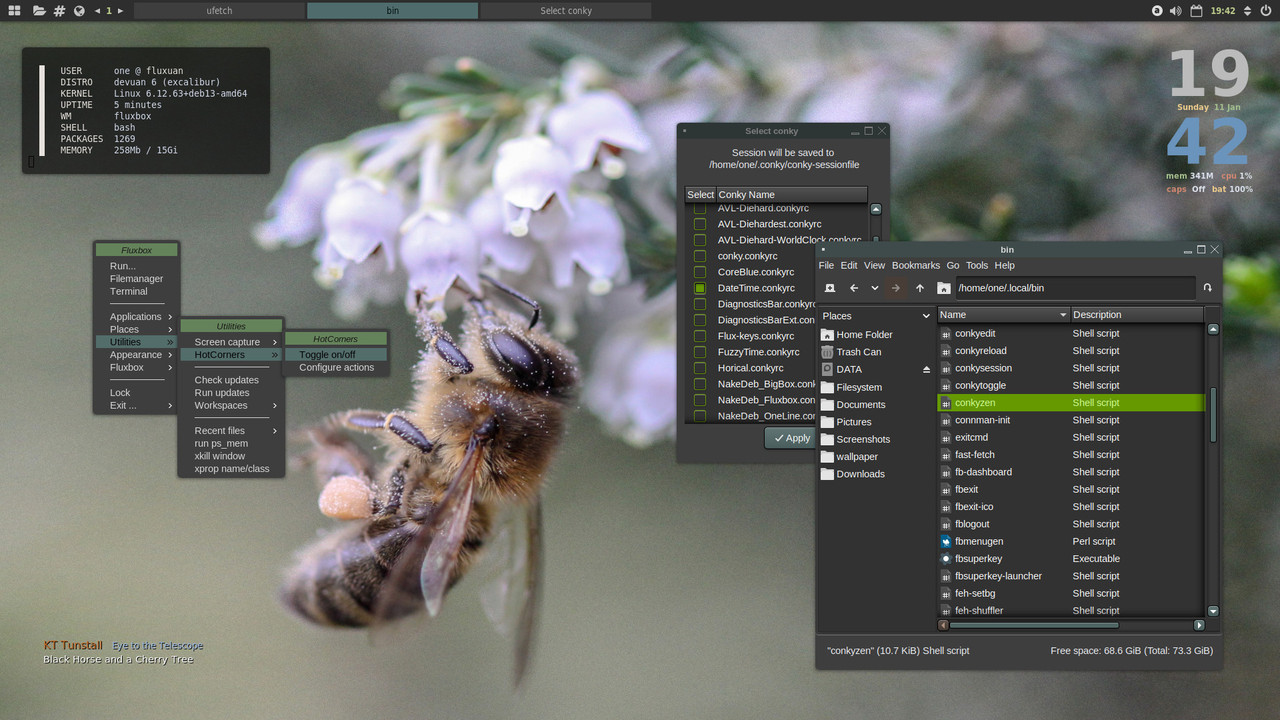Click the /home/one/.local/bin location field
The width and height of the screenshot is (1280, 720).
coord(1075,288)
